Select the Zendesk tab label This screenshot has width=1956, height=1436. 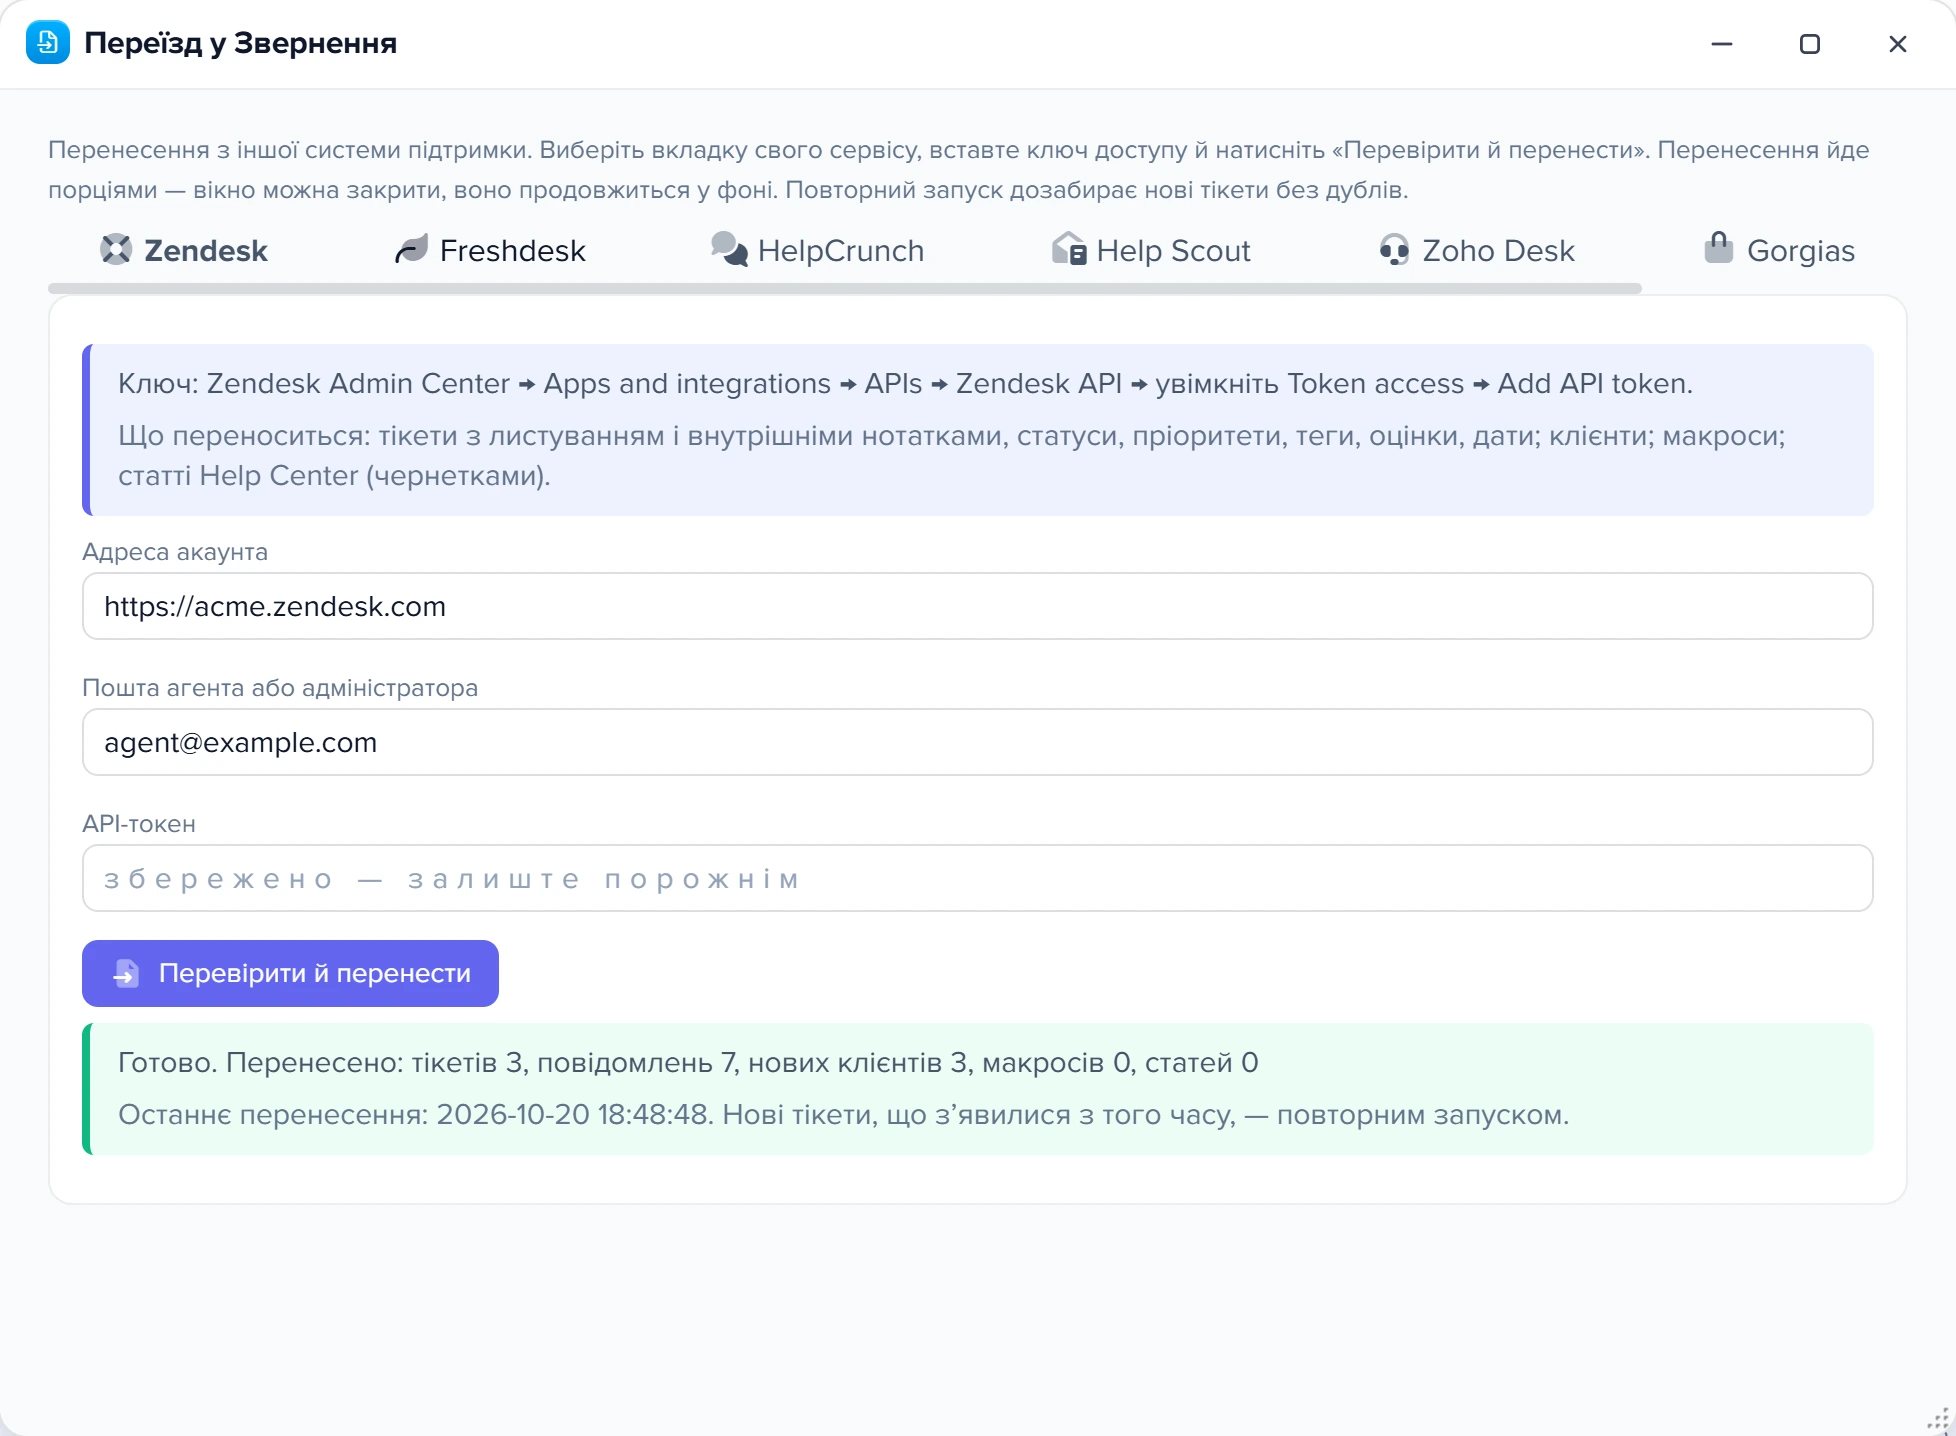click(206, 250)
